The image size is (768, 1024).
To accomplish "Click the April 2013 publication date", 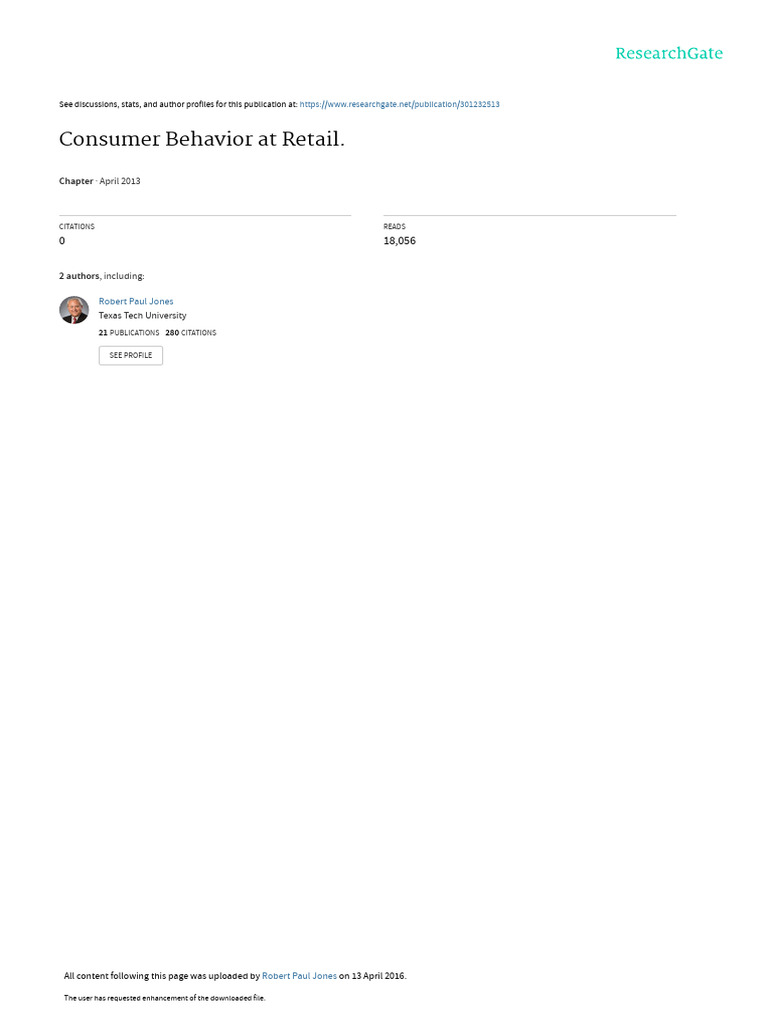I will click(x=120, y=181).
